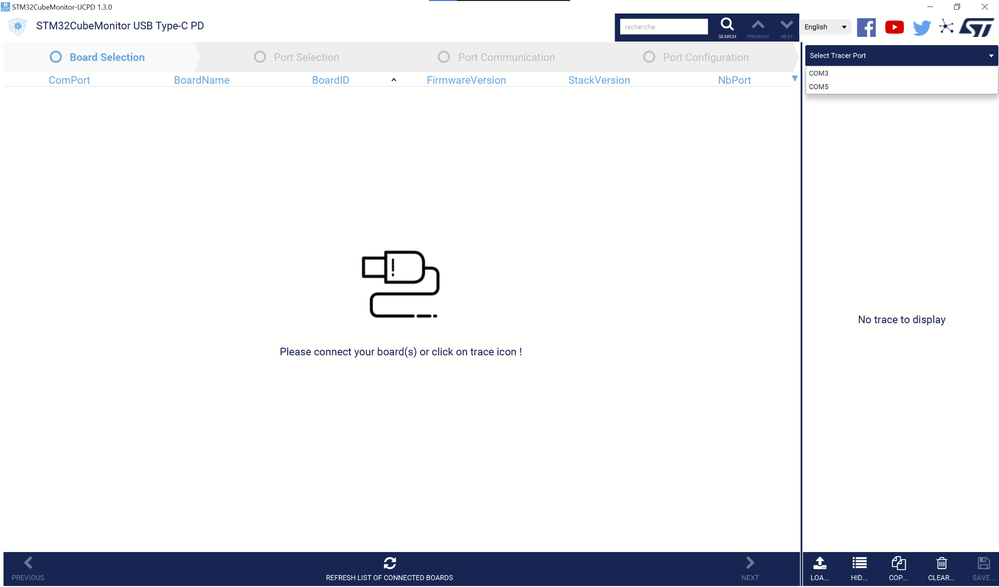
Task: Click the Port Configuration radio circle
Action: (x=649, y=57)
